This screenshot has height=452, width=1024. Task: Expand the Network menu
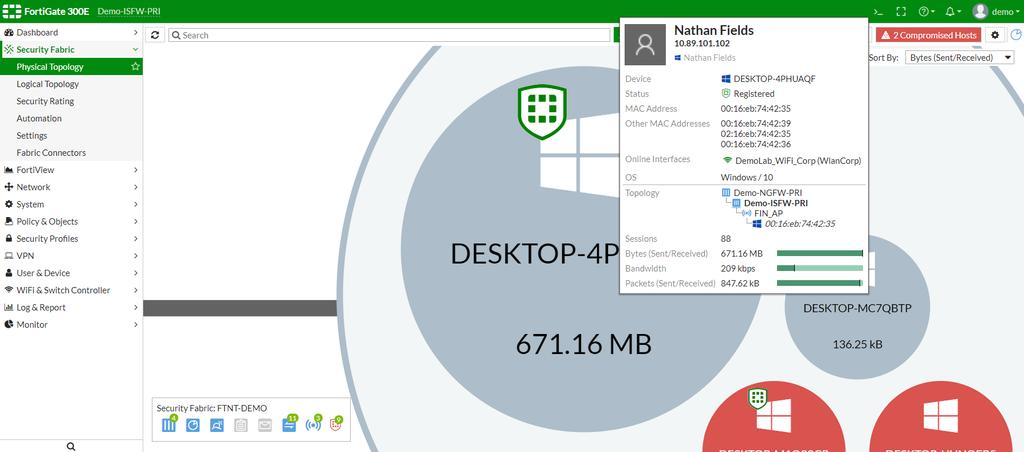tap(71, 187)
